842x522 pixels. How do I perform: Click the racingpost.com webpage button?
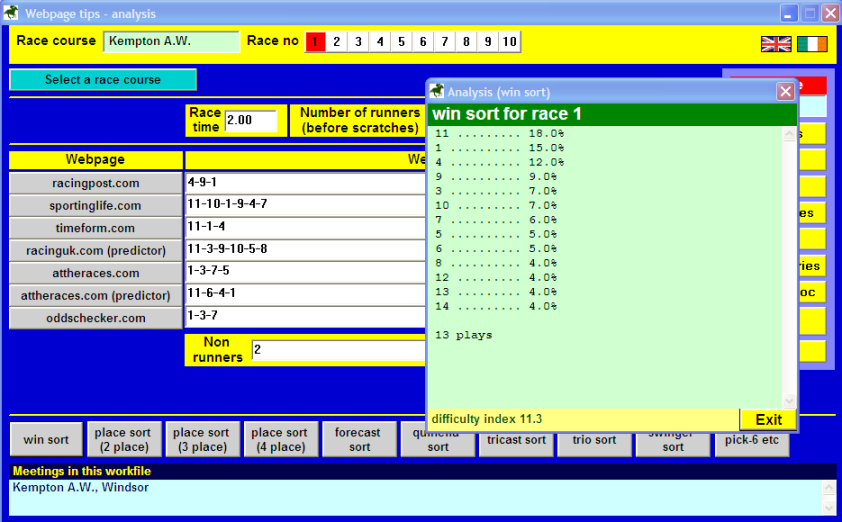pyautogui.click(x=96, y=183)
